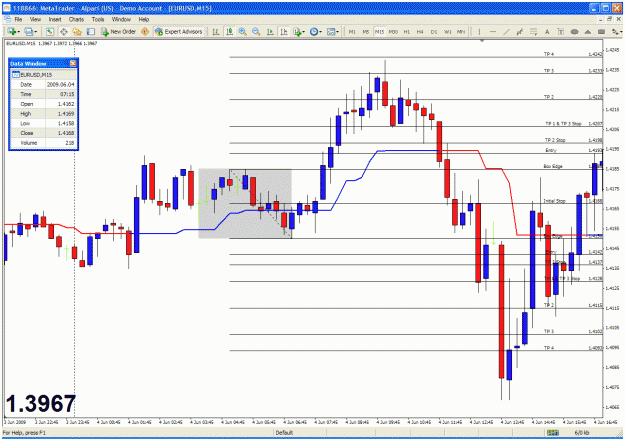Open the File menu
The image size is (625, 439).
[18, 19]
